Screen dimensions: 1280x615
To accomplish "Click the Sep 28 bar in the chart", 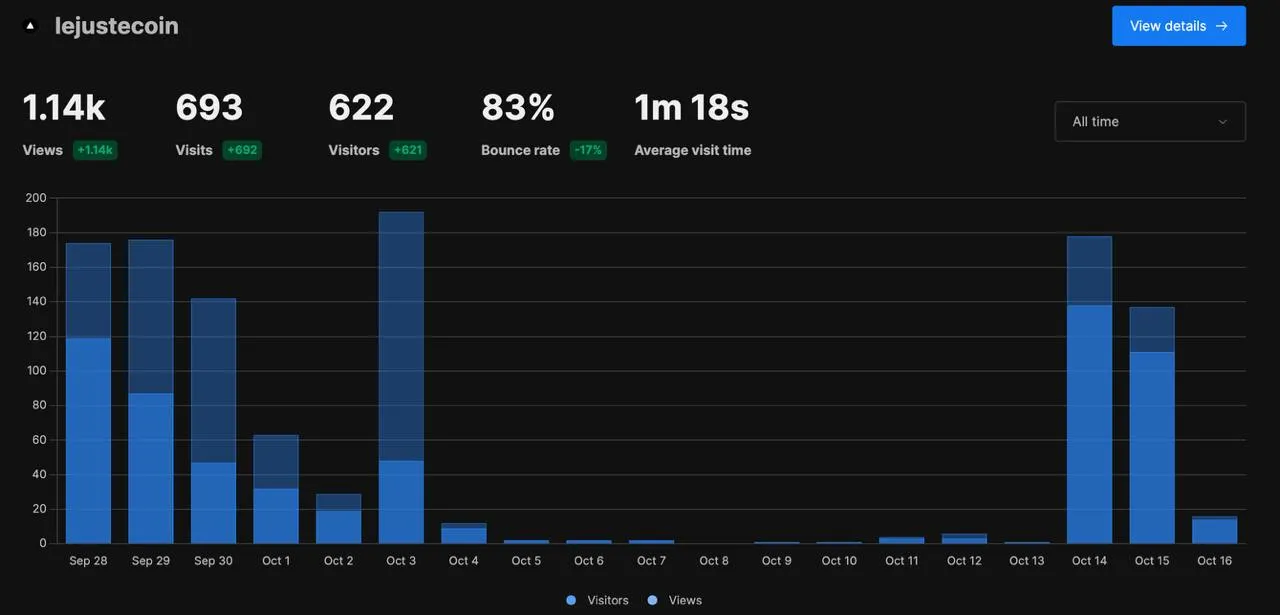I will [88, 393].
